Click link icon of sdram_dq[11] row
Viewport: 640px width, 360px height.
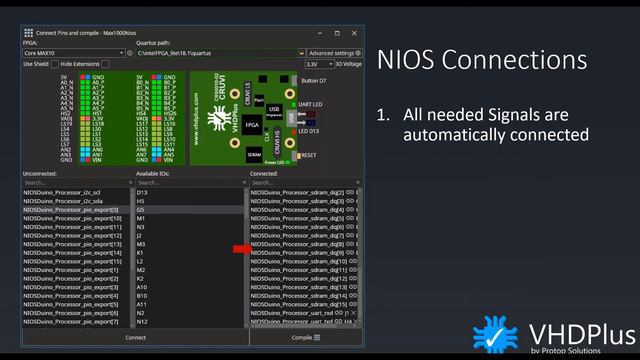[x=353, y=270]
